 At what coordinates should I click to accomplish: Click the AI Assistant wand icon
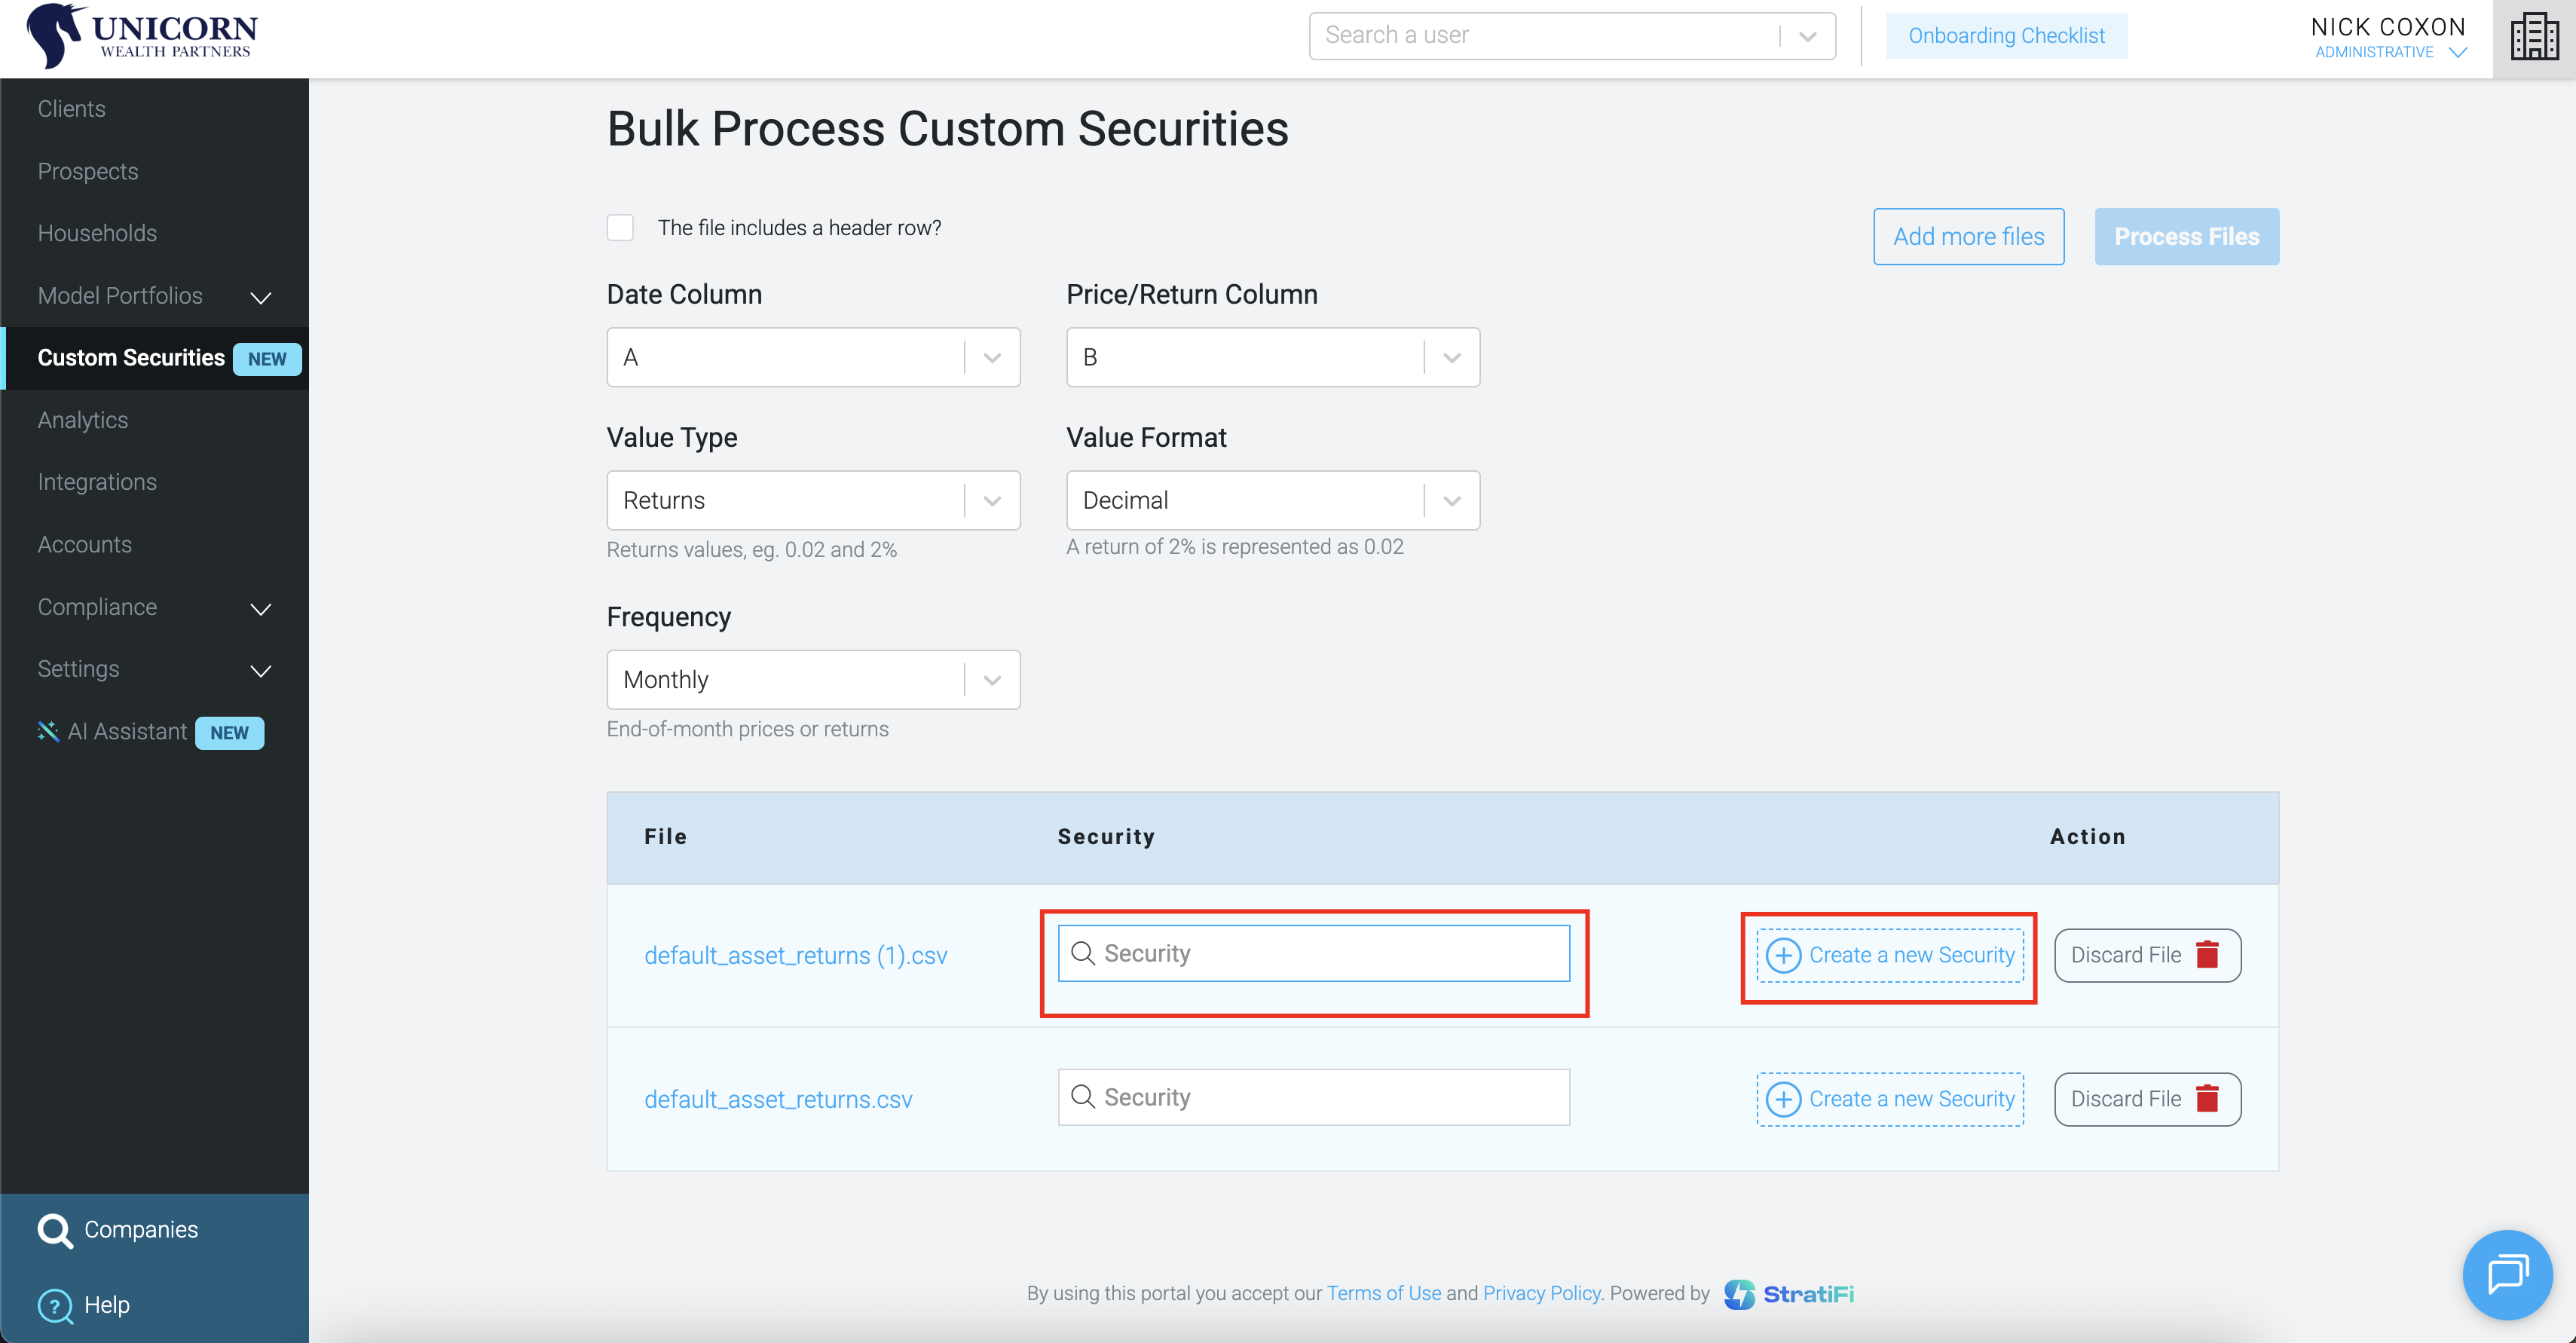point(48,731)
